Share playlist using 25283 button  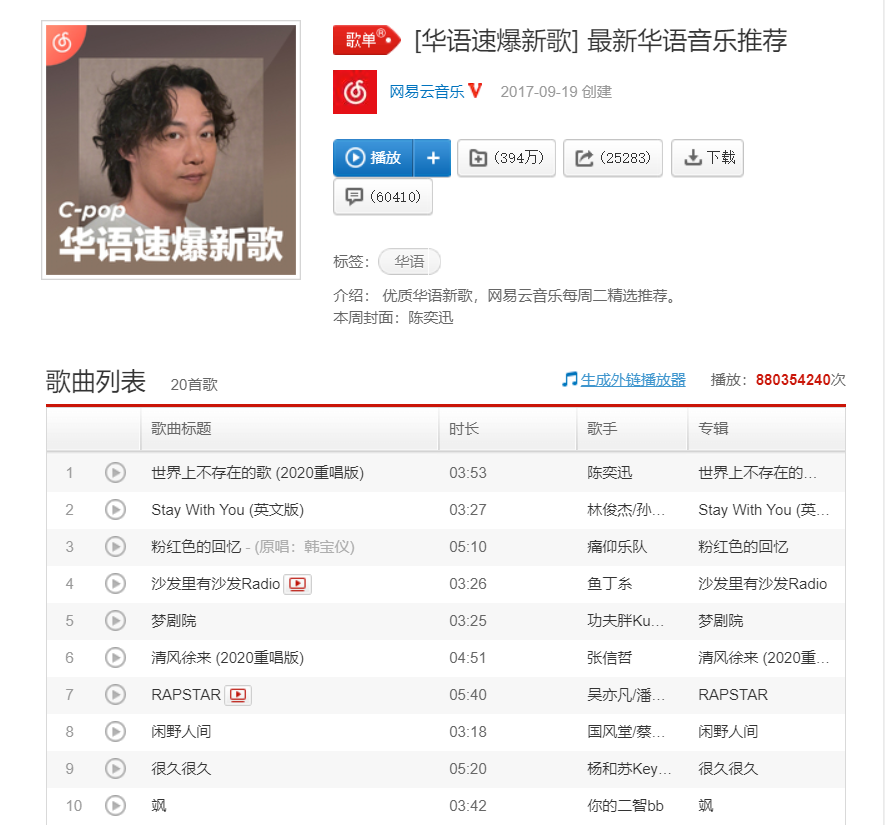tap(613, 158)
